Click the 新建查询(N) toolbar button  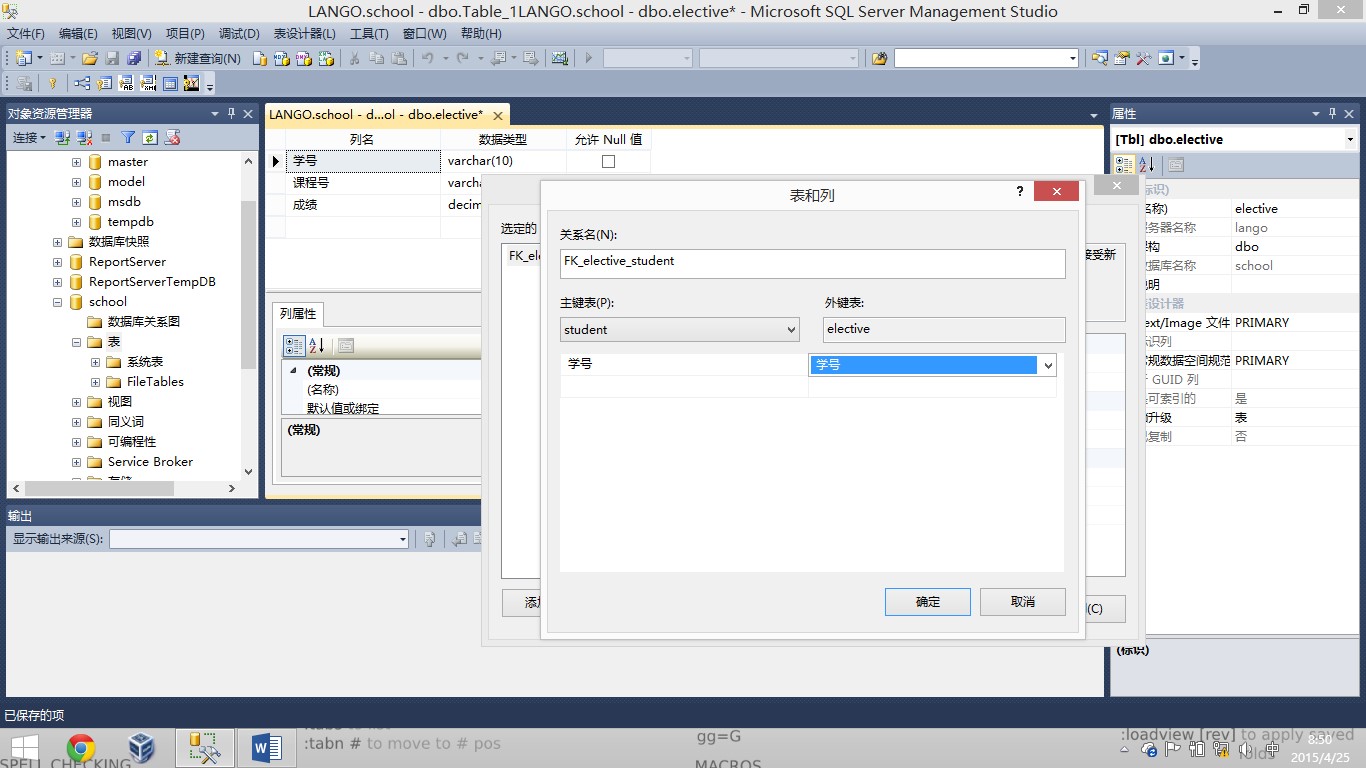point(198,58)
